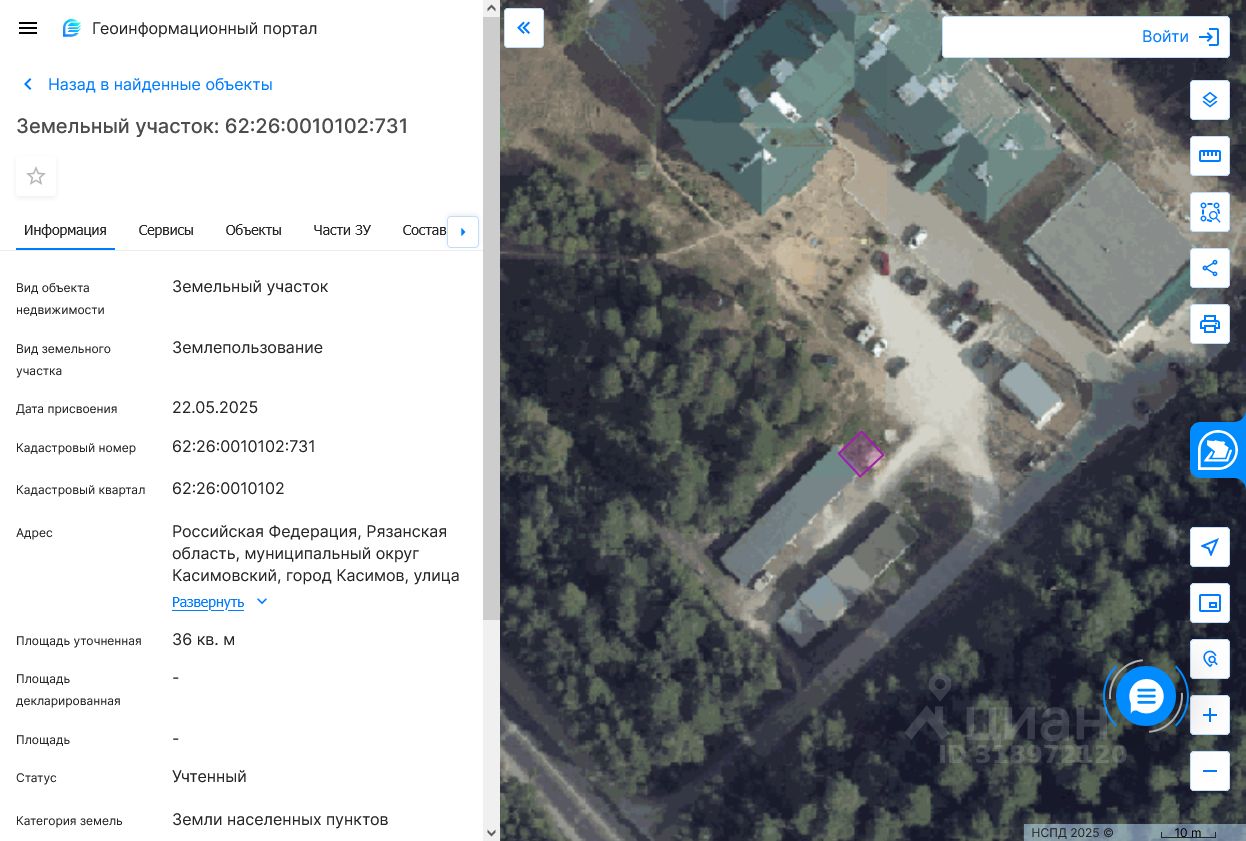Open the map layers panel
The image size is (1246, 841).
pyautogui.click(x=1210, y=100)
